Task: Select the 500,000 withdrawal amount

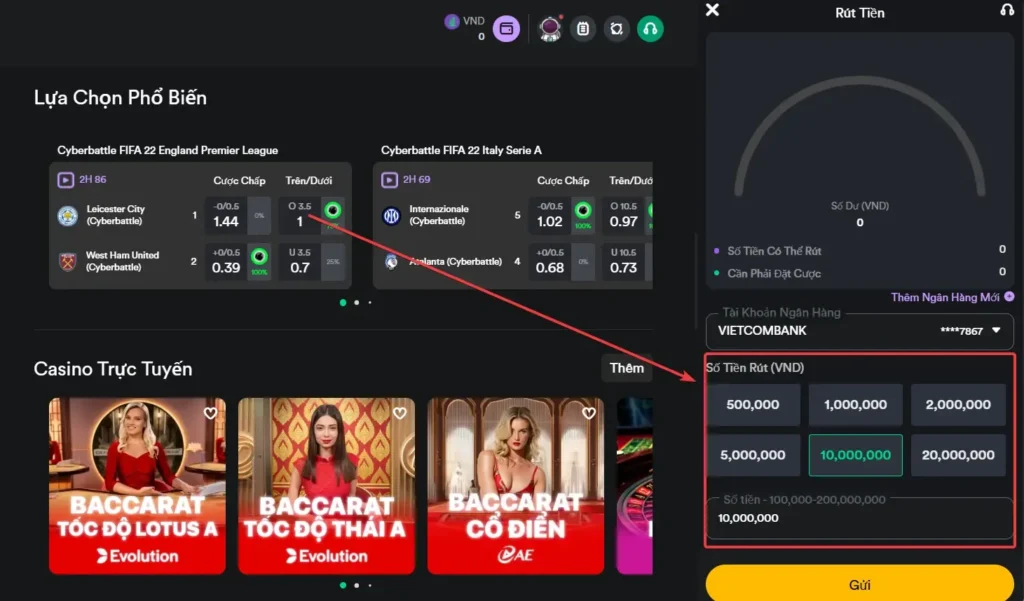Action: [x=753, y=404]
